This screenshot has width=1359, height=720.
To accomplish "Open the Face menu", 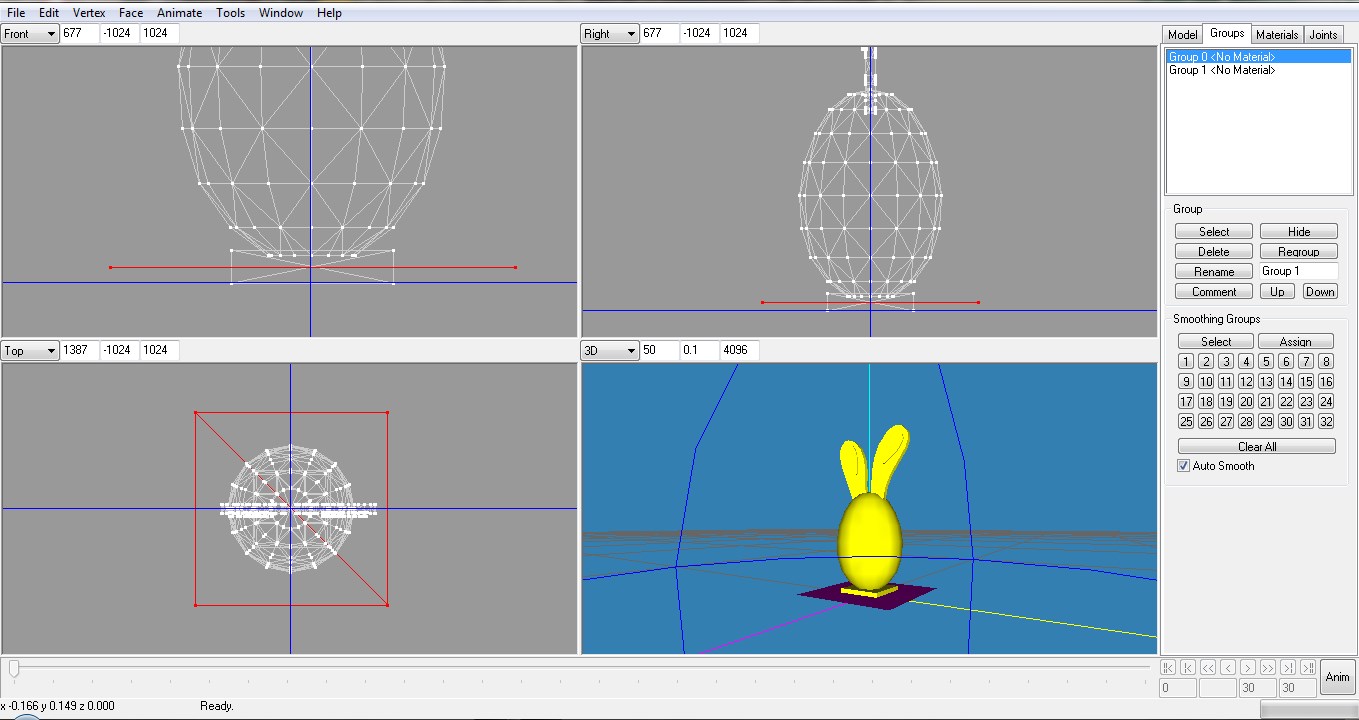I will [131, 13].
